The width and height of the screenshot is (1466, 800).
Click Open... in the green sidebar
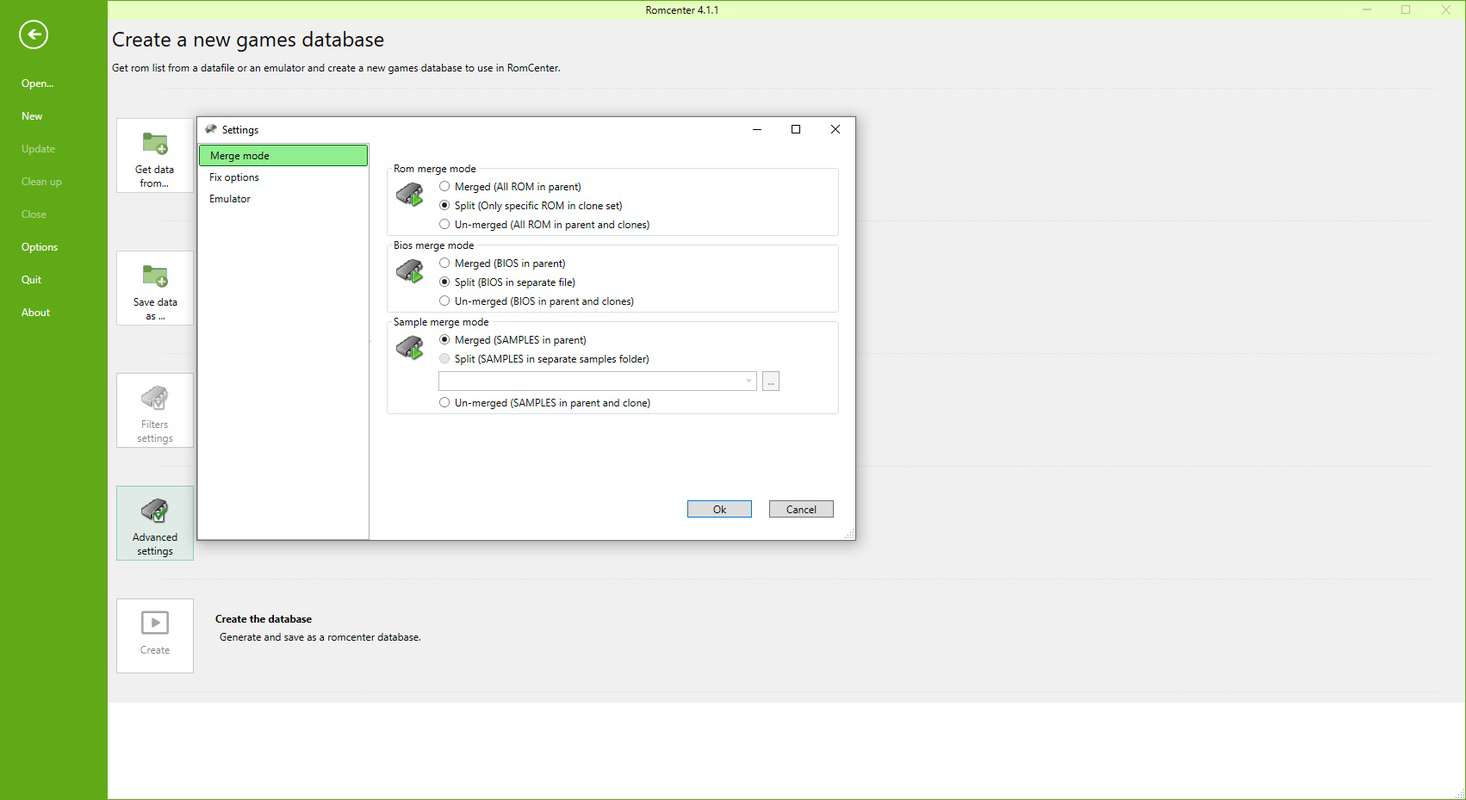click(x=37, y=84)
